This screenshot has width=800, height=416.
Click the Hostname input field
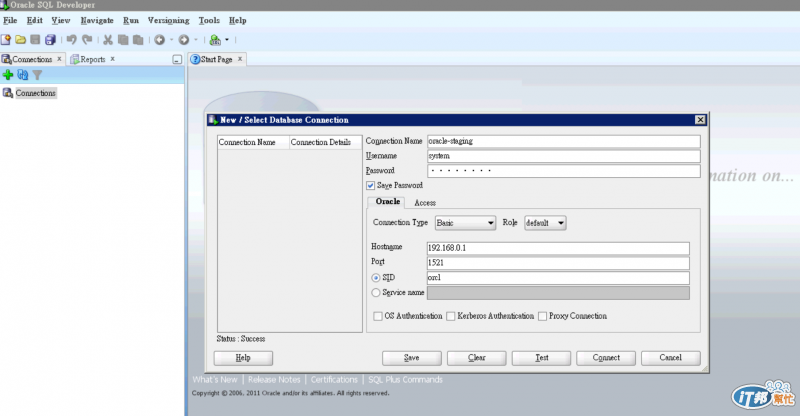click(558, 248)
